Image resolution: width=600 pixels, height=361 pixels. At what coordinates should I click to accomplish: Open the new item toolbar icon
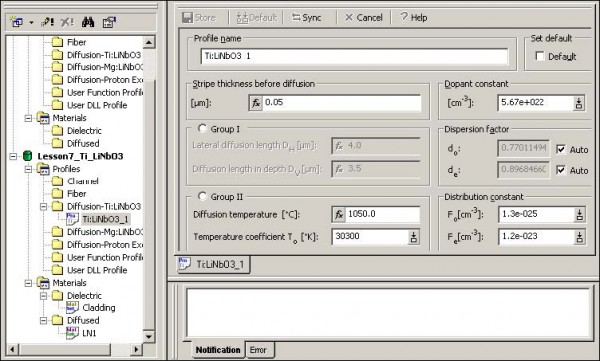click(16, 22)
